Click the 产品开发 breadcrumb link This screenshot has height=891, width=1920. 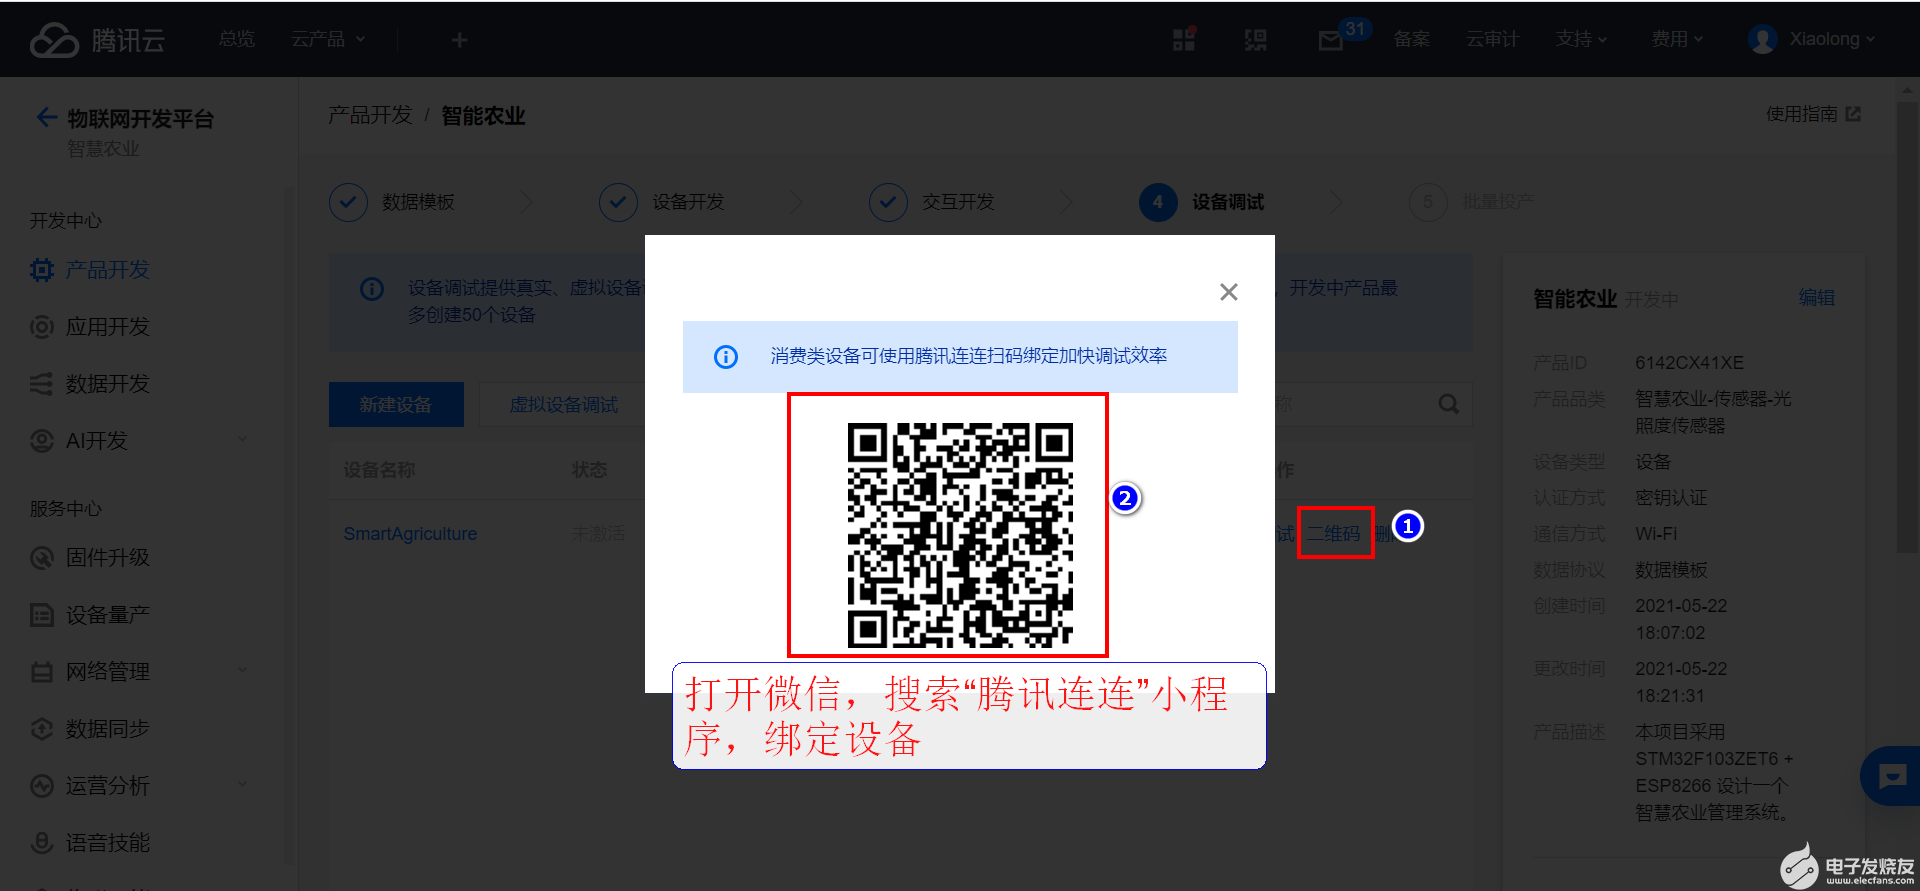coord(370,115)
